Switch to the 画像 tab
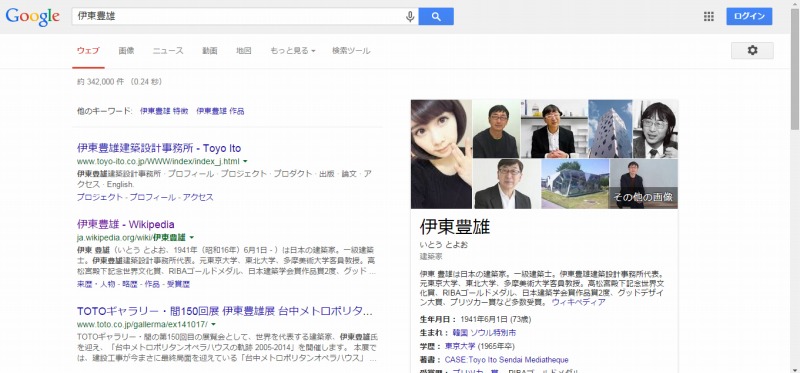Screen dimensions: 800x373 (x=126, y=51)
